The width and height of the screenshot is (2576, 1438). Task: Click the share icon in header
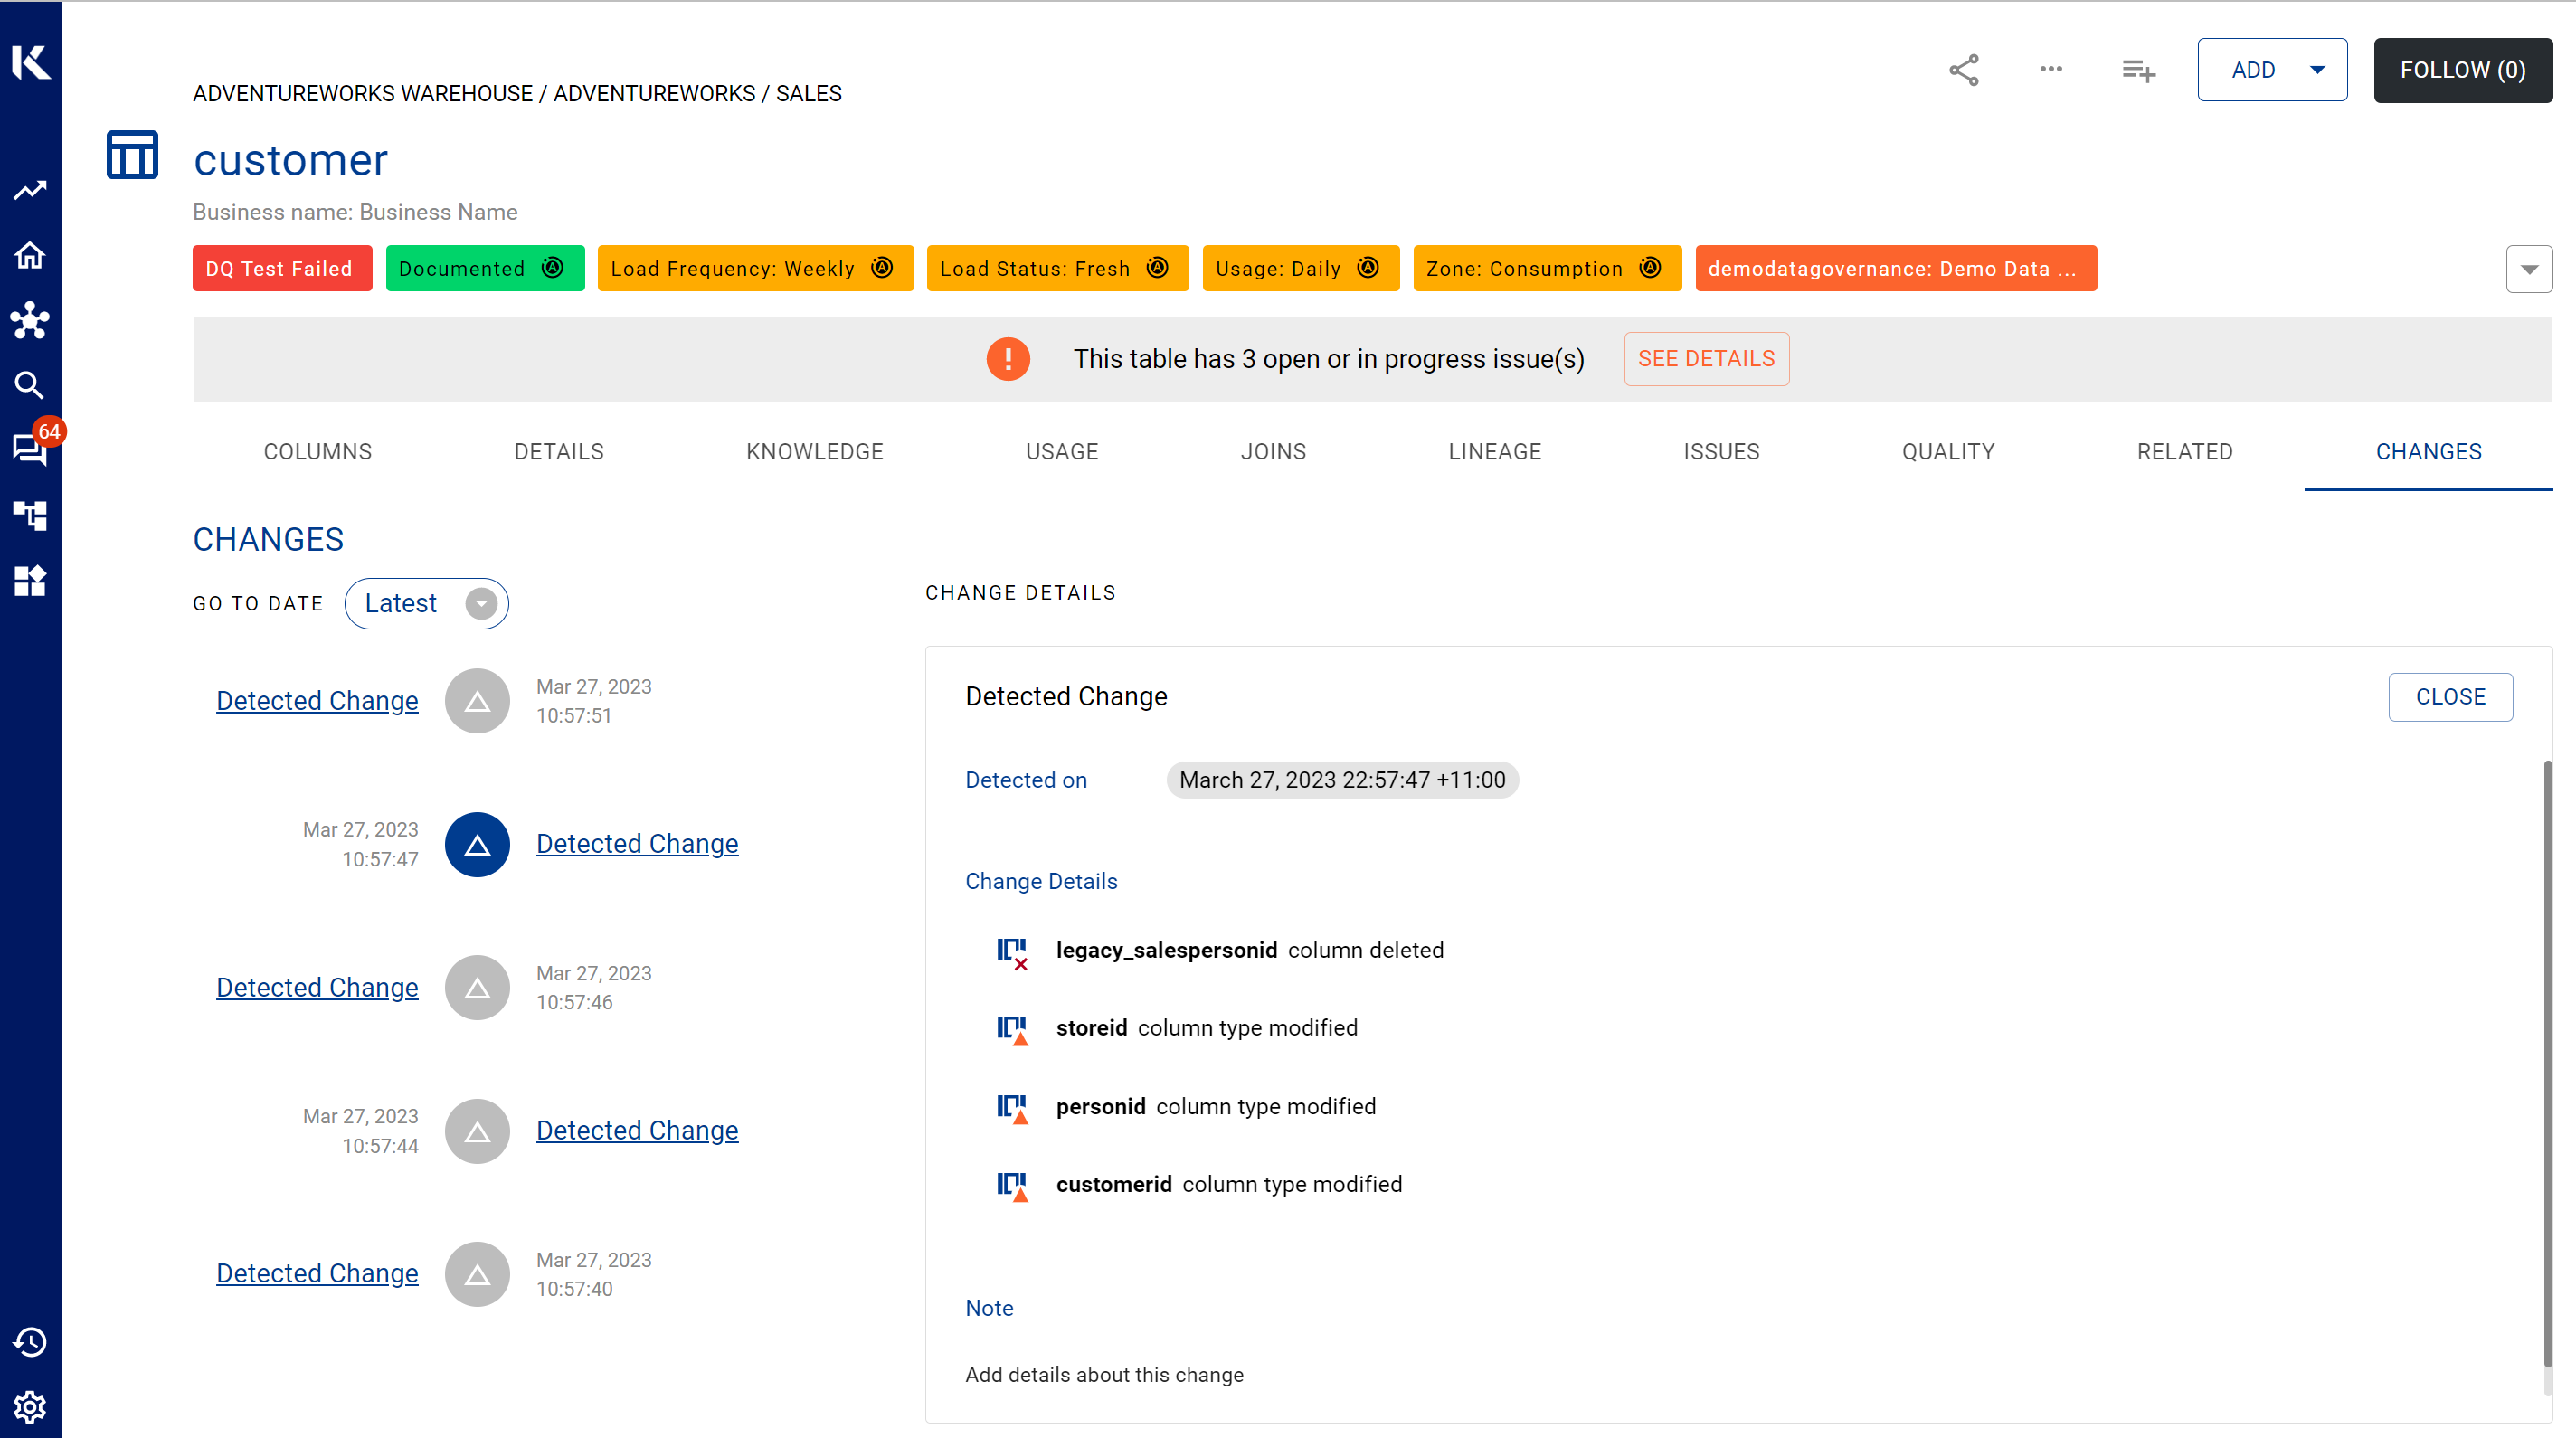(x=1964, y=70)
